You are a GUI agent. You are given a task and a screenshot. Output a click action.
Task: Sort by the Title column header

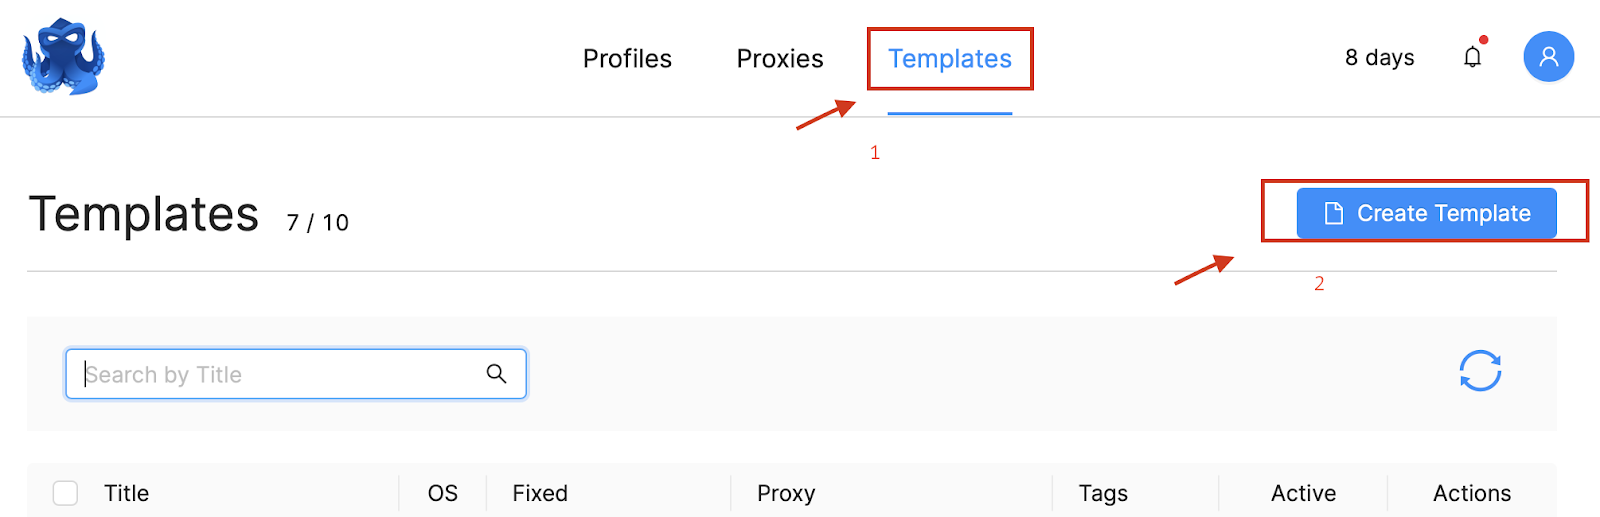click(126, 493)
